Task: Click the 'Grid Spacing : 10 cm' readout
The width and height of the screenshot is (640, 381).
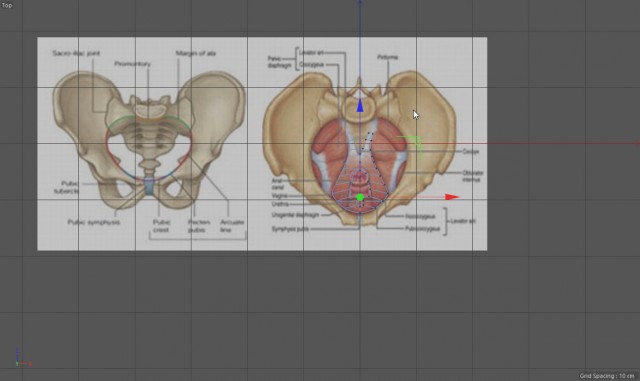Action: (607, 376)
